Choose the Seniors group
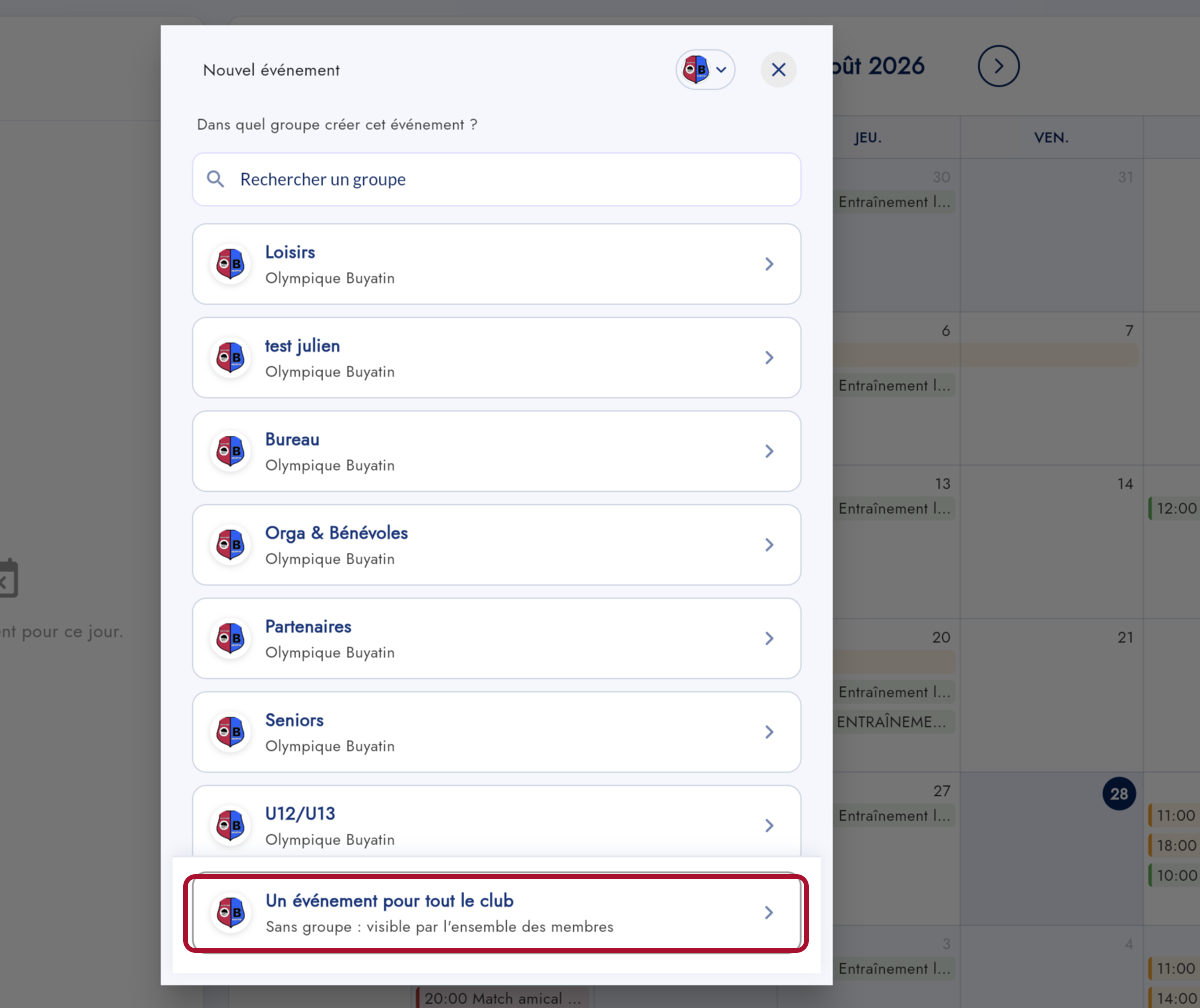The height and width of the screenshot is (1008, 1200). coord(497,732)
